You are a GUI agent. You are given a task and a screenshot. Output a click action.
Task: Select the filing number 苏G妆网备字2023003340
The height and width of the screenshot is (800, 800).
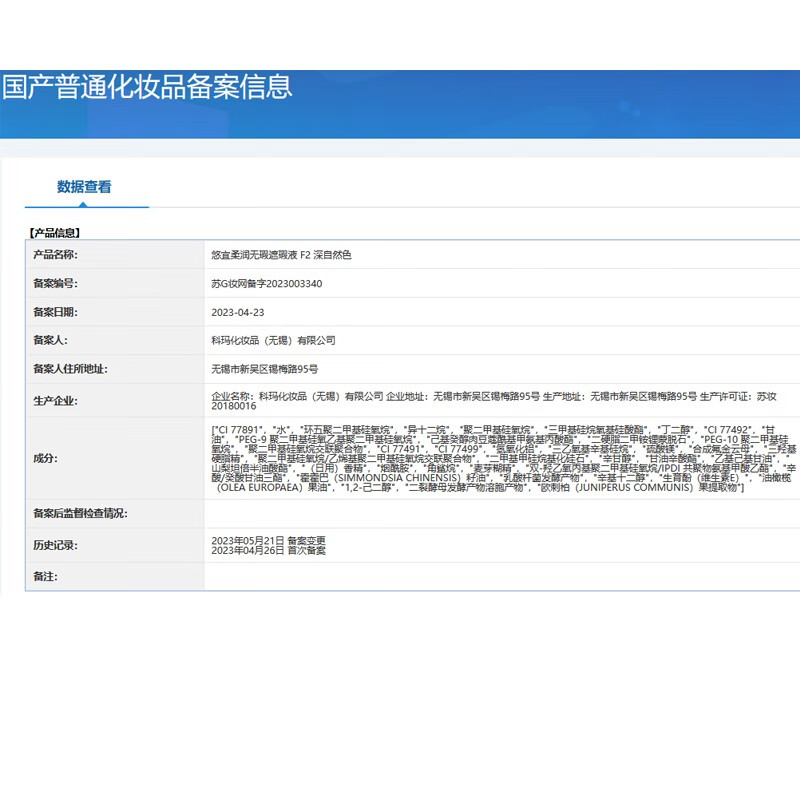point(267,283)
